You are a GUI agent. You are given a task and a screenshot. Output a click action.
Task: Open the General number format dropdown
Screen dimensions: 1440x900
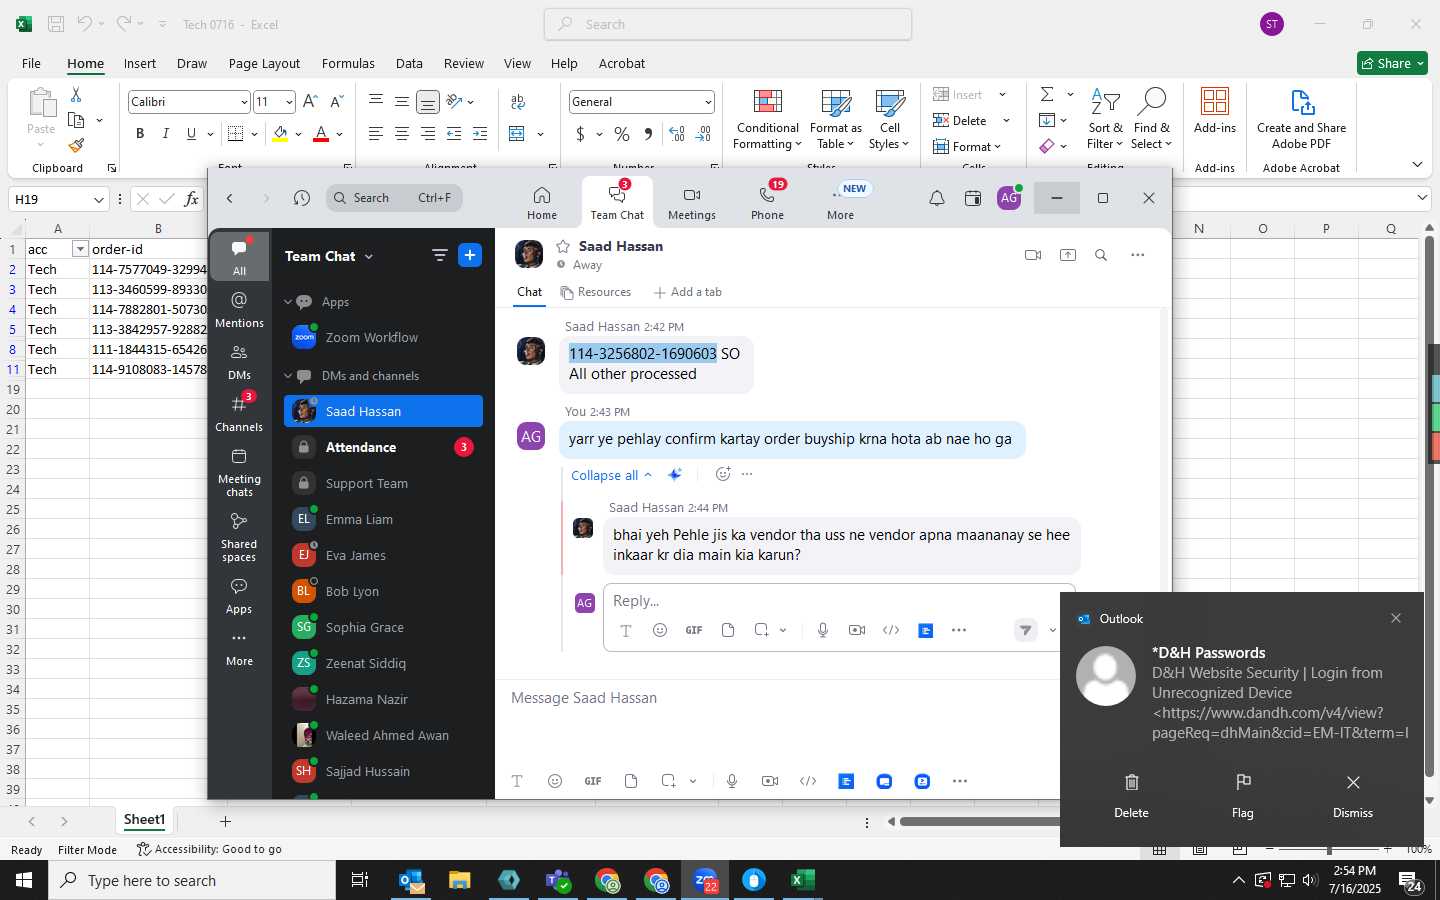708,102
